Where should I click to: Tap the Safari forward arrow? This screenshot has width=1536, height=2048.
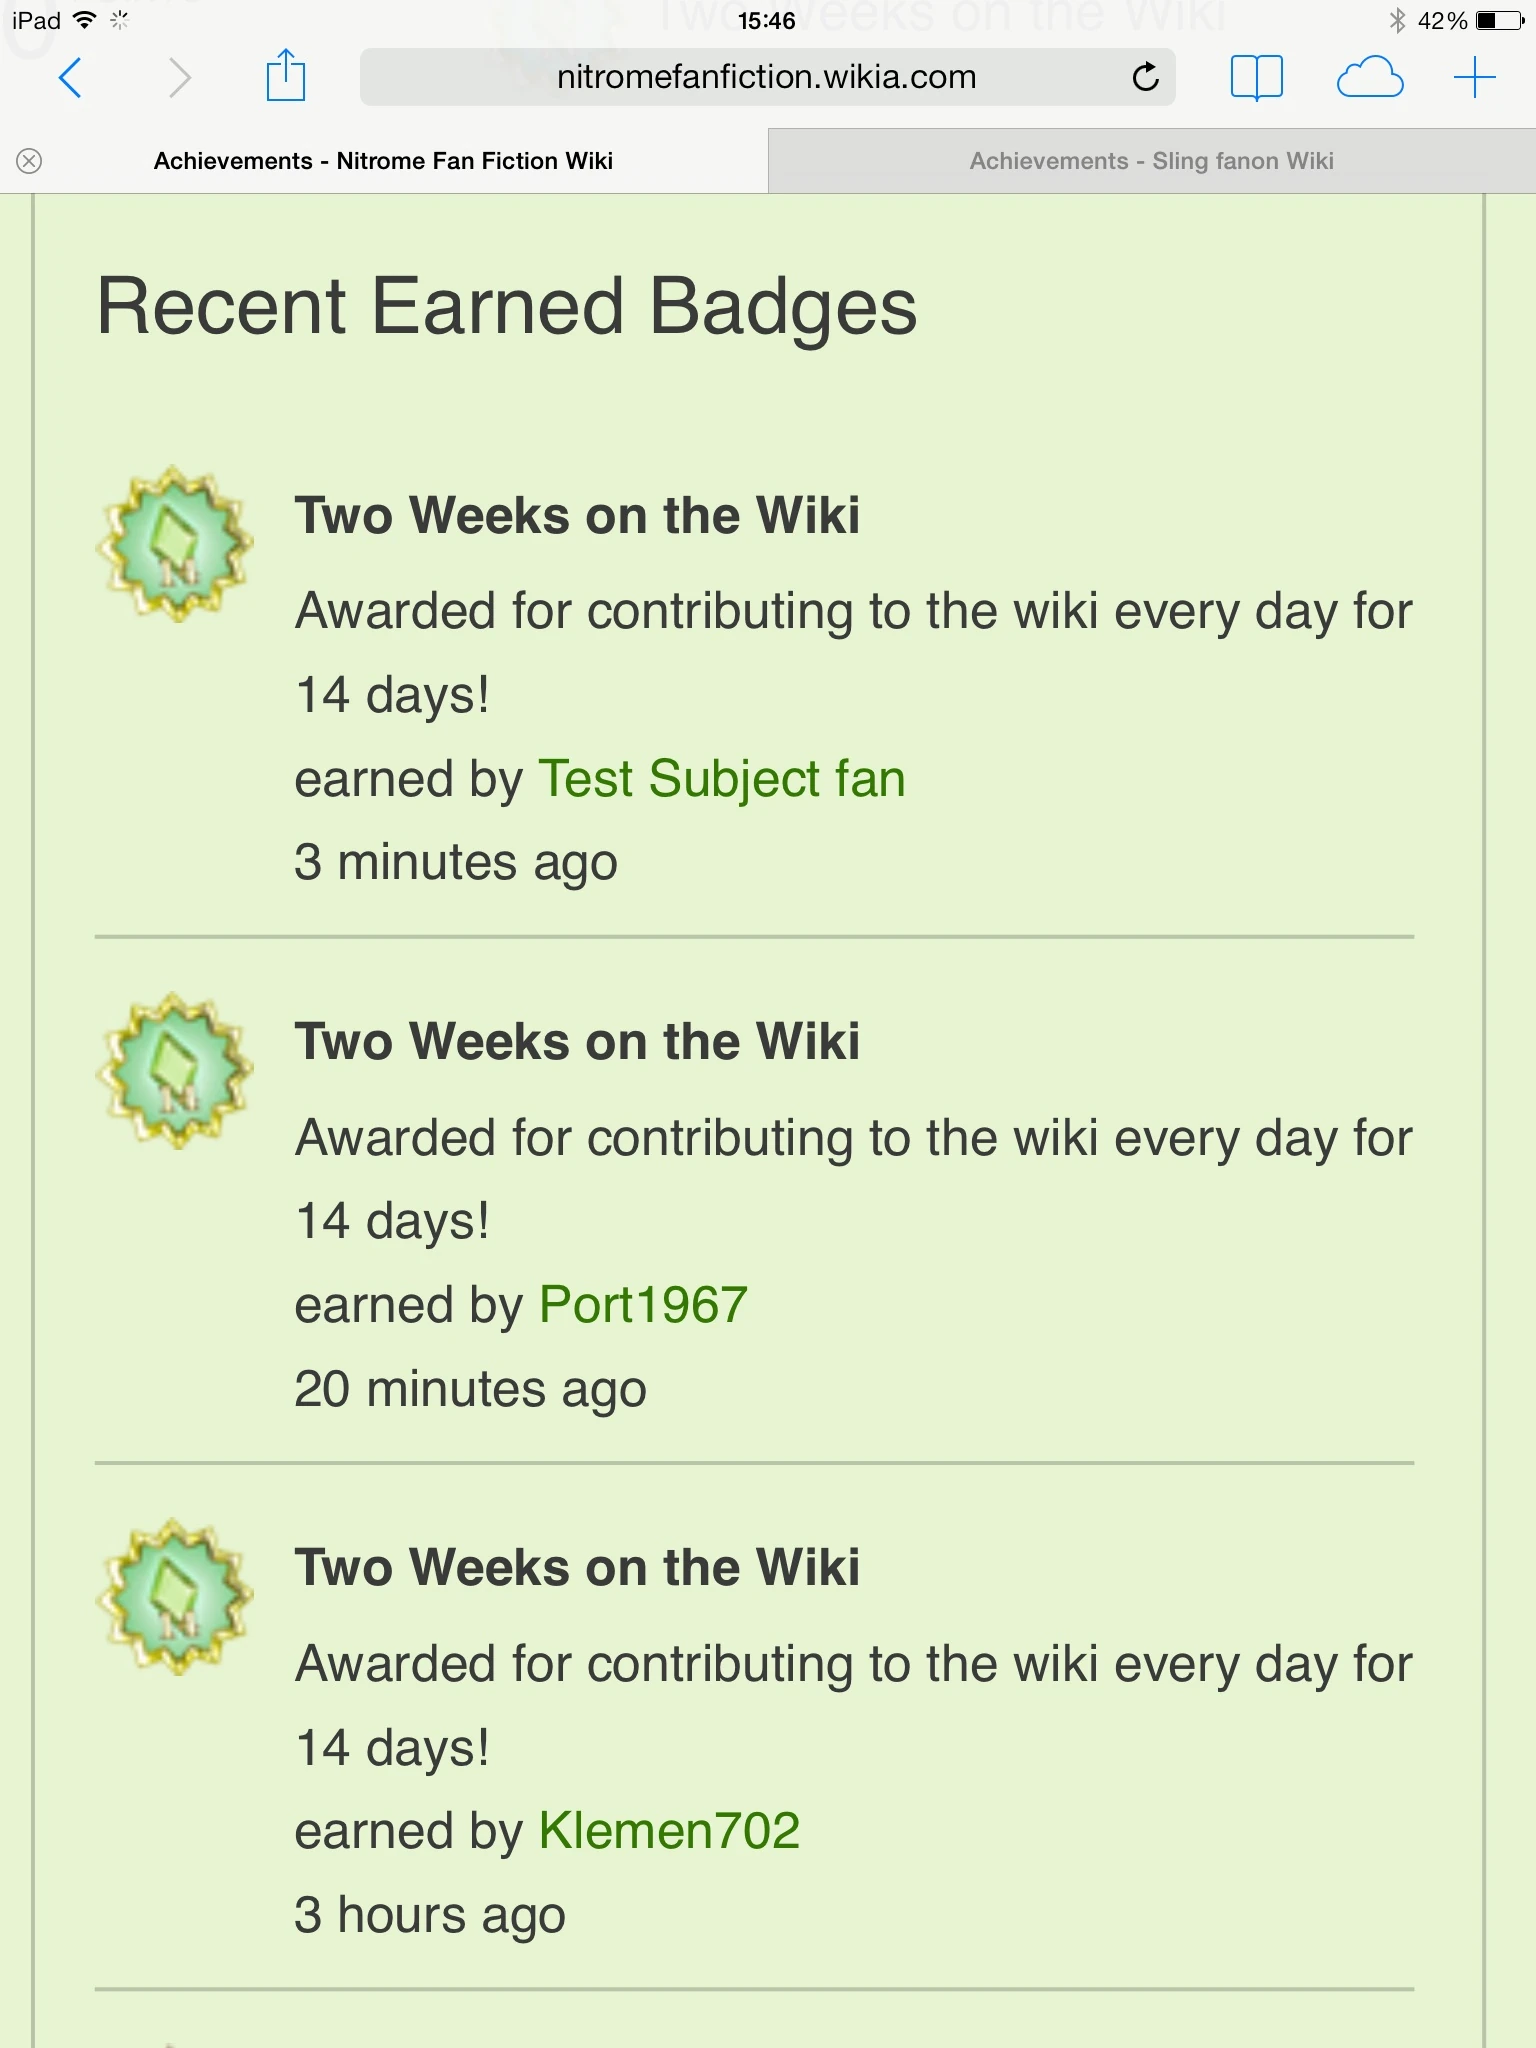[x=179, y=78]
